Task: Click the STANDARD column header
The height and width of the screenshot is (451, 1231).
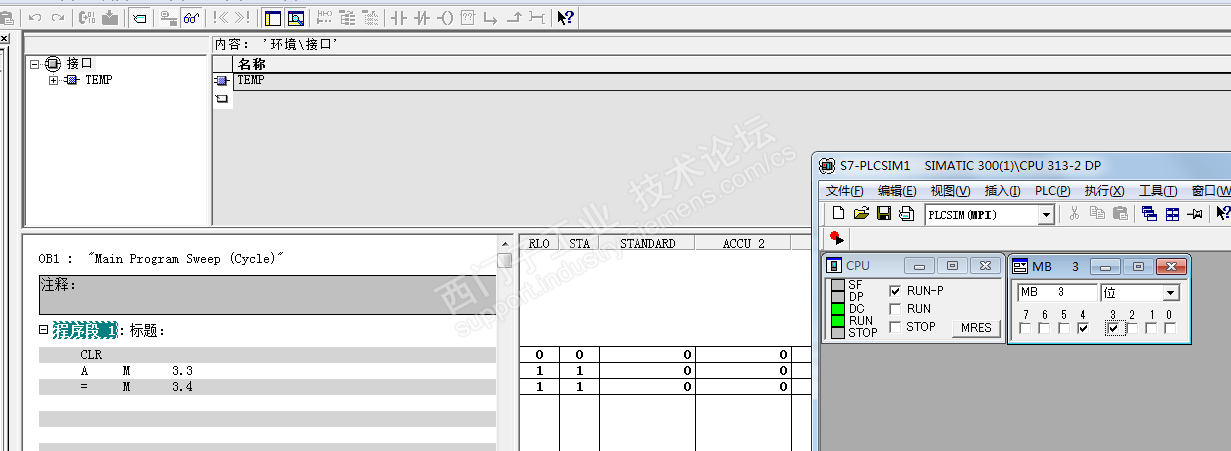Action: coord(647,243)
